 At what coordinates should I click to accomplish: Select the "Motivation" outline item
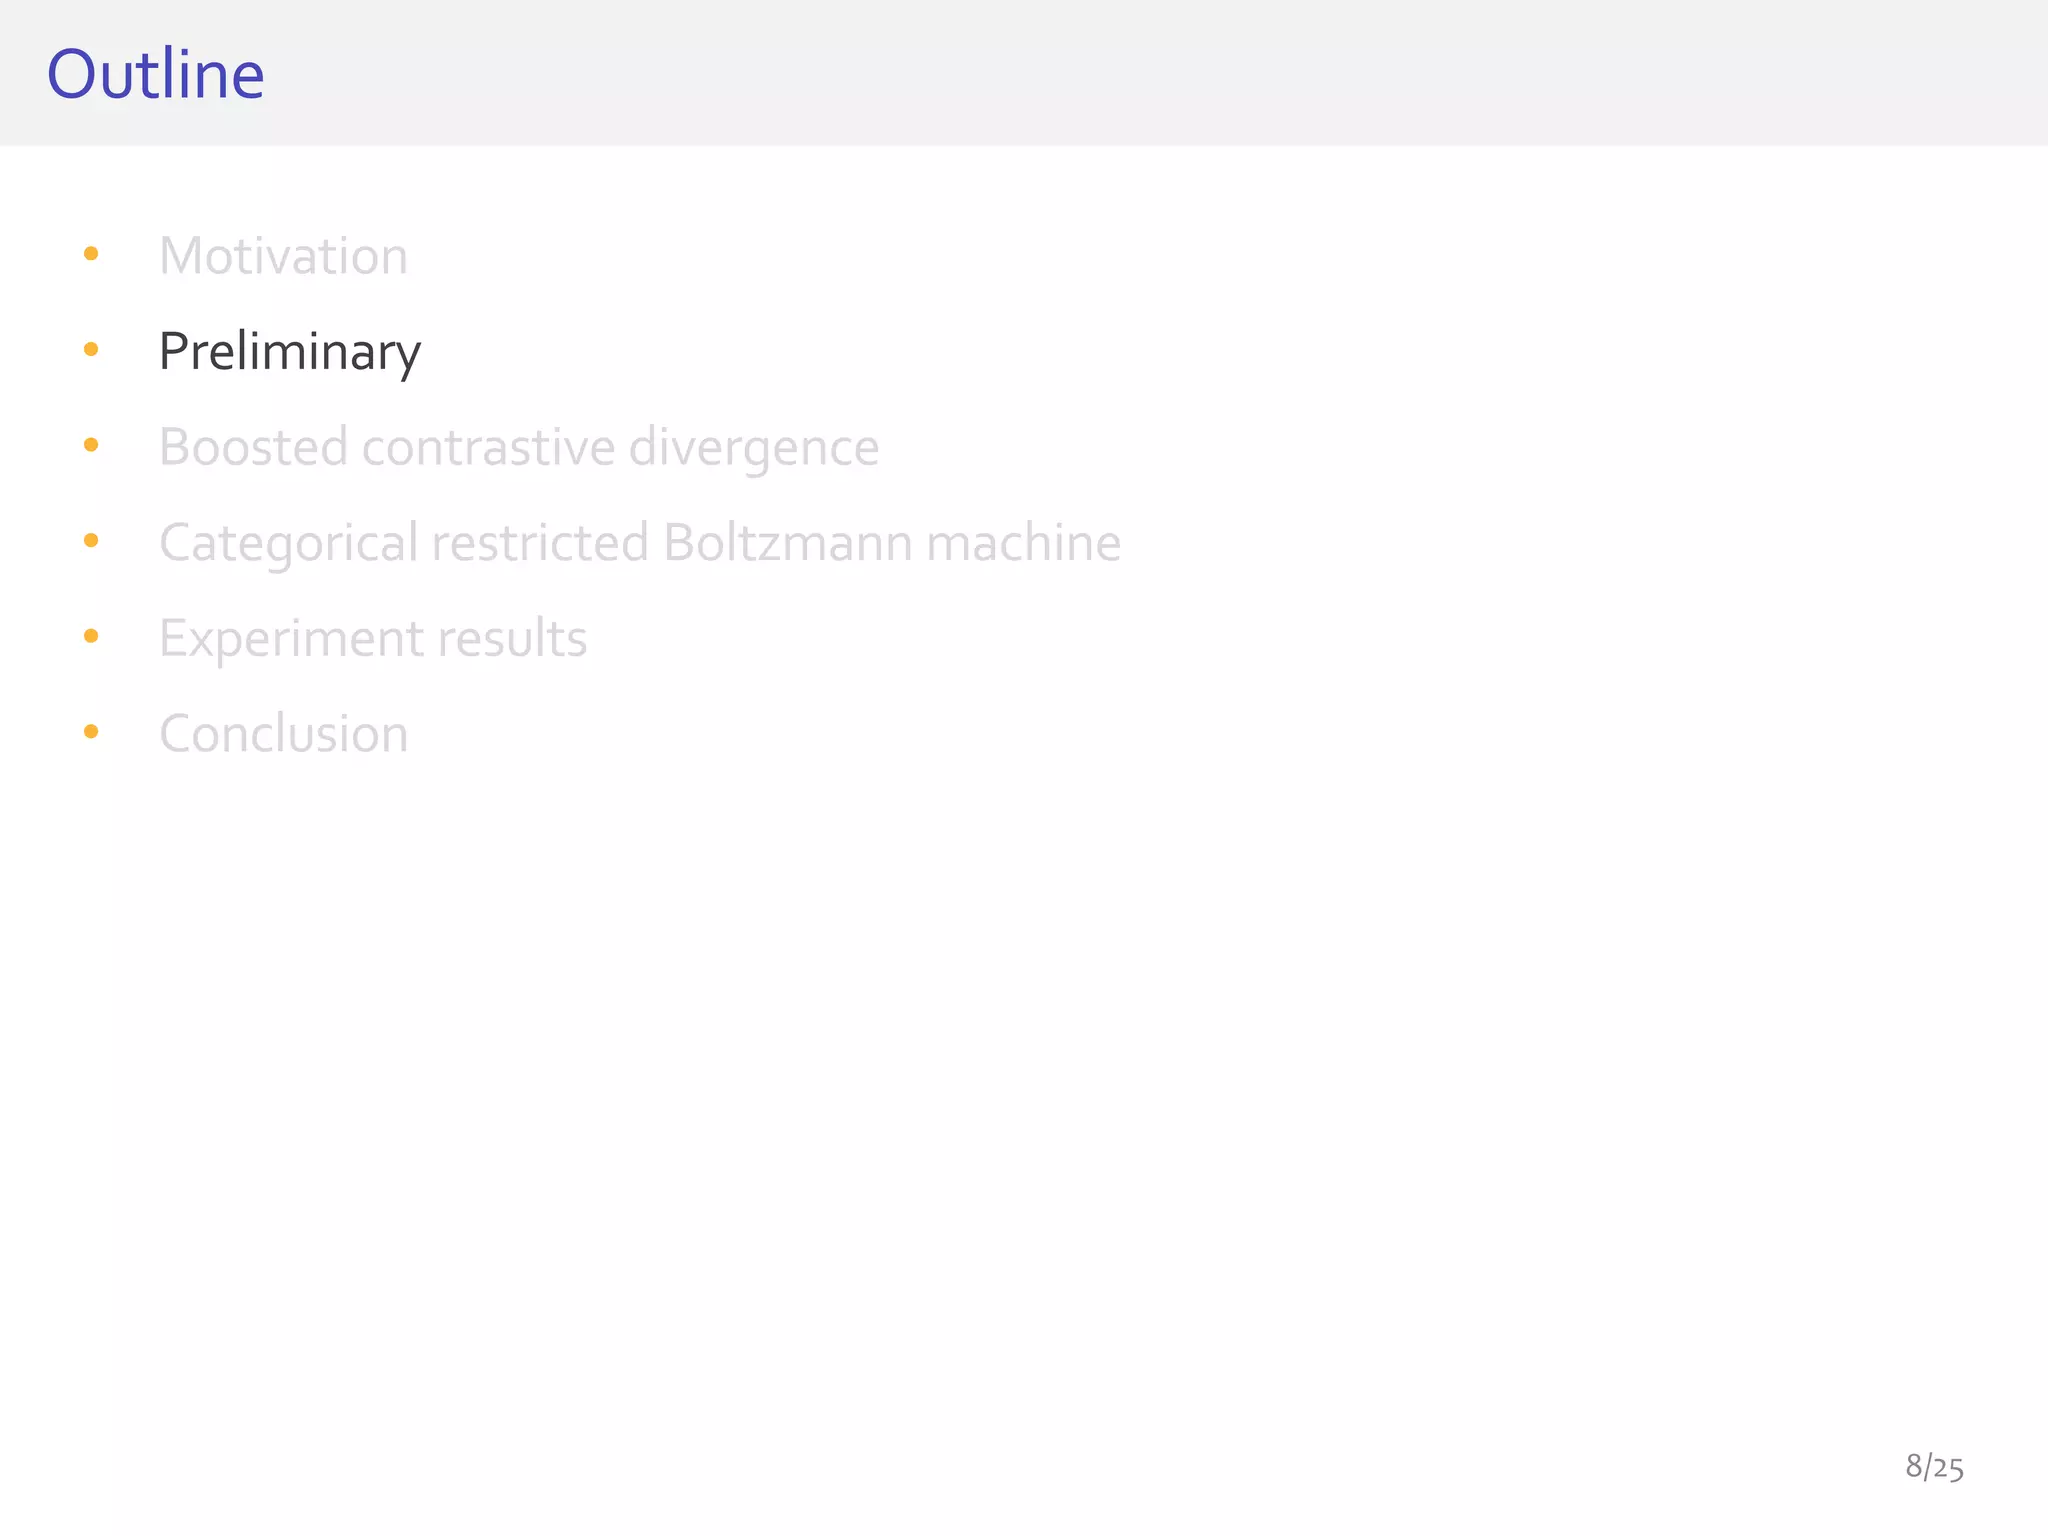[x=283, y=256]
